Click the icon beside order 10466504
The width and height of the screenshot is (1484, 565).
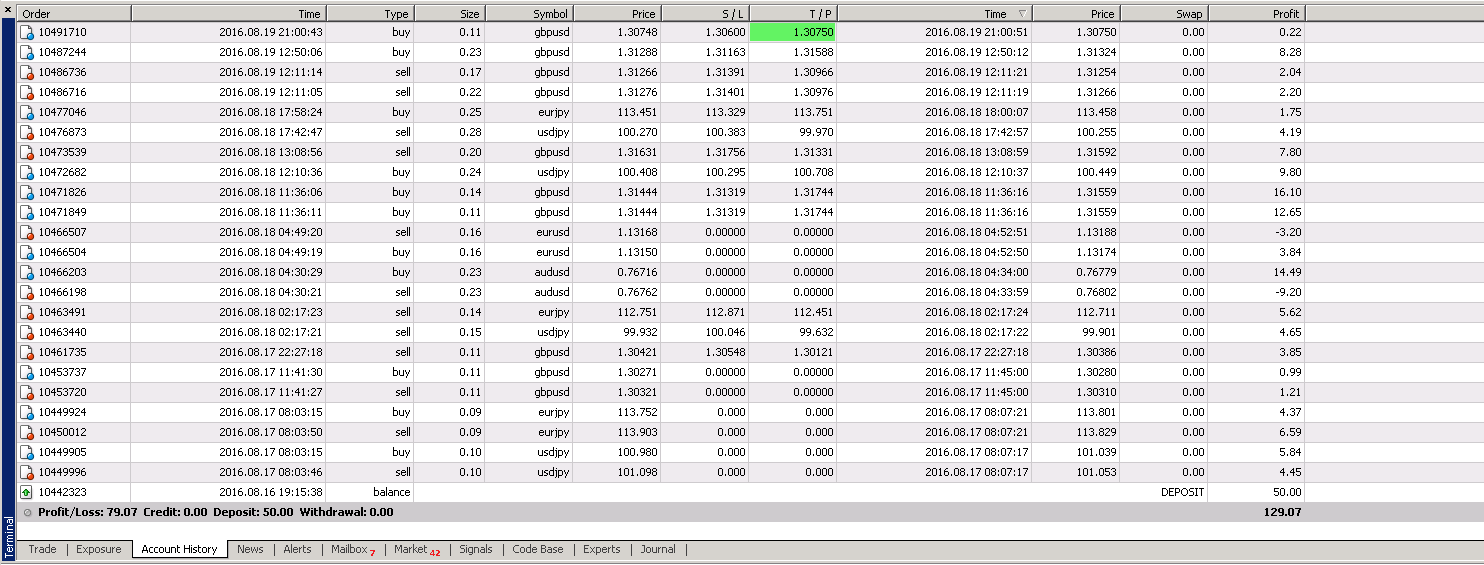pyautogui.click(x=27, y=252)
